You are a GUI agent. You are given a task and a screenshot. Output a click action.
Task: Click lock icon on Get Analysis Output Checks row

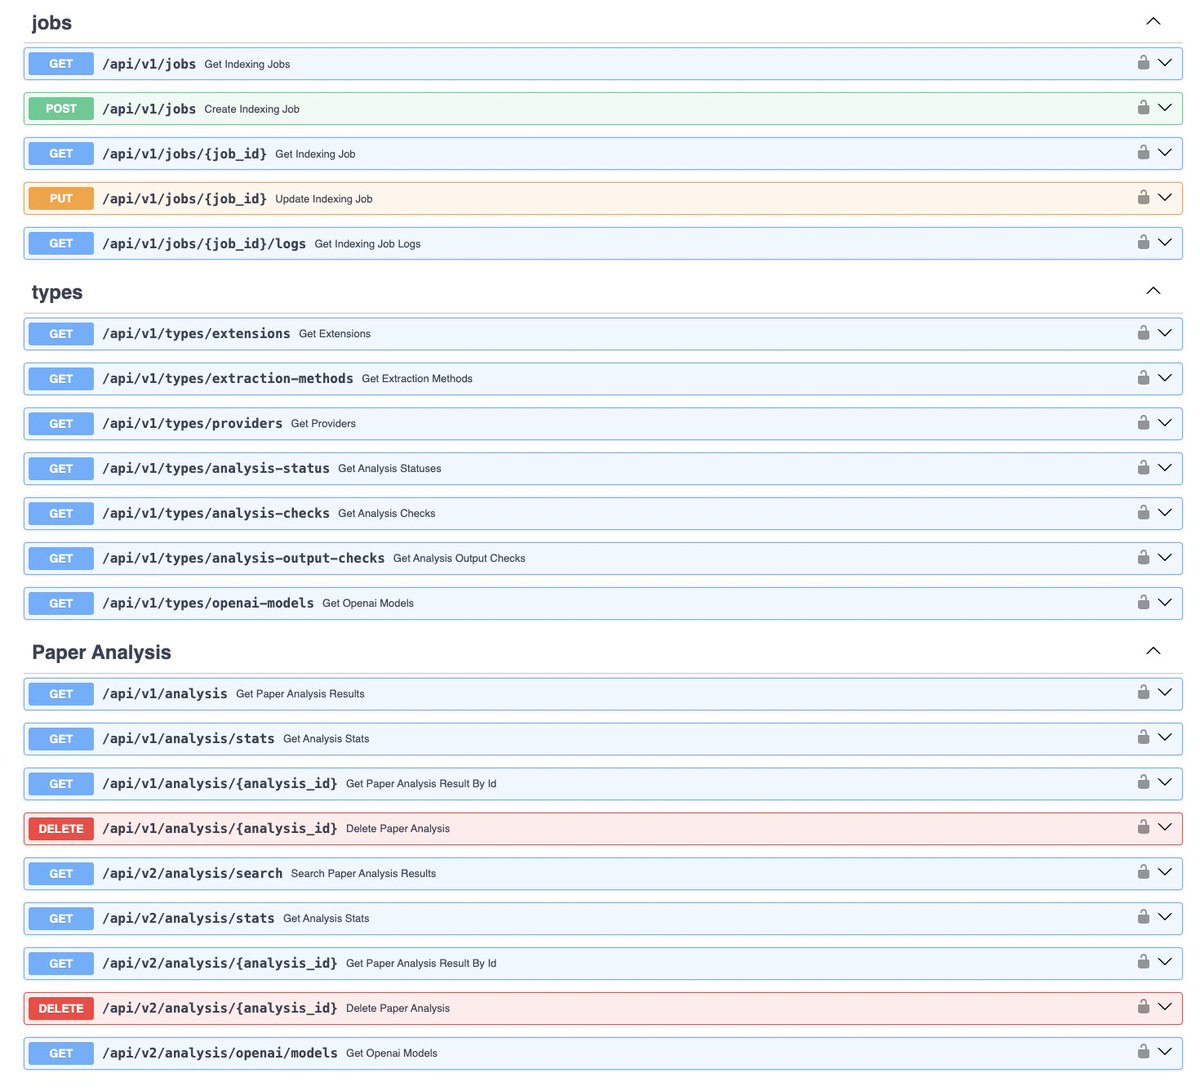pos(1143,557)
